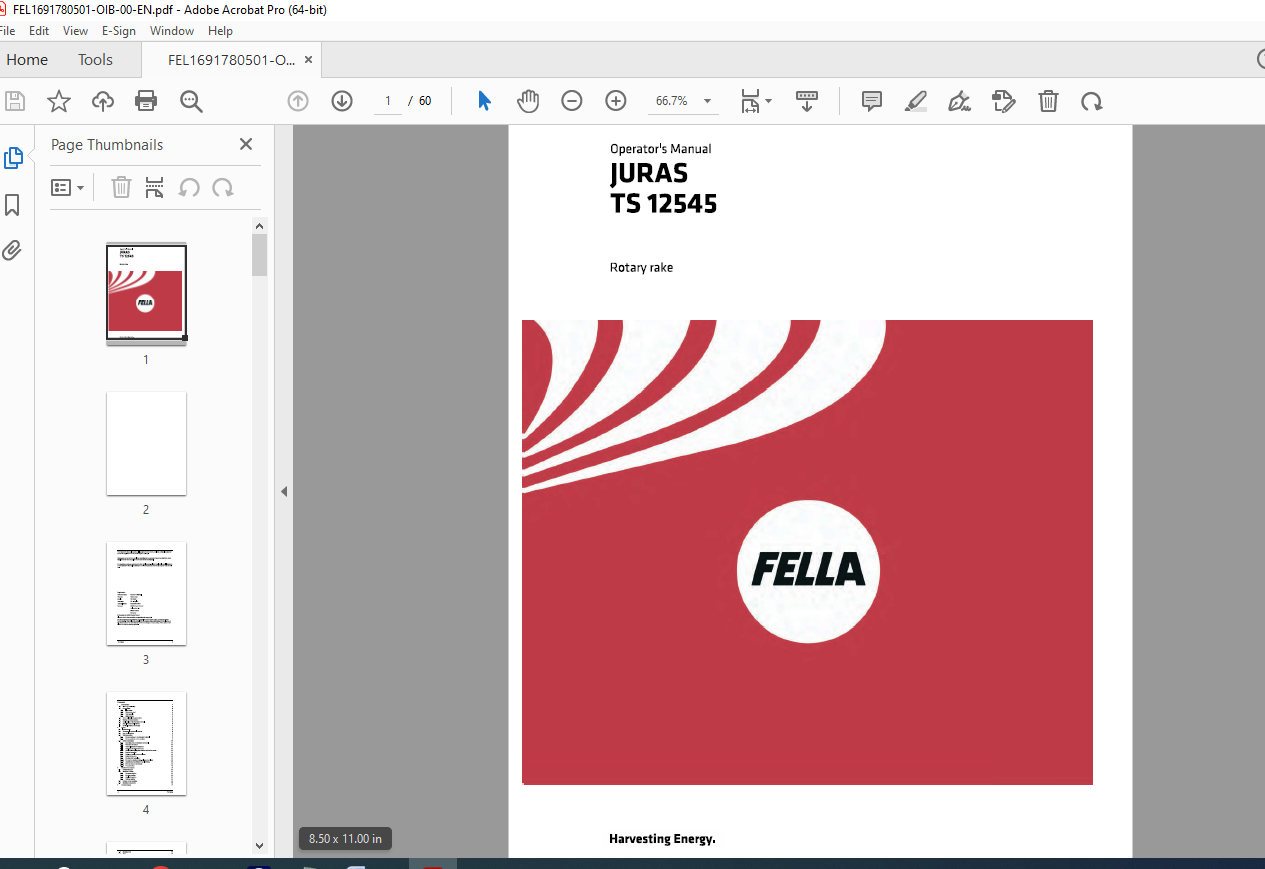The height and width of the screenshot is (869, 1265).
Task: Zoom out with the minus button
Action: [x=572, y=101]
